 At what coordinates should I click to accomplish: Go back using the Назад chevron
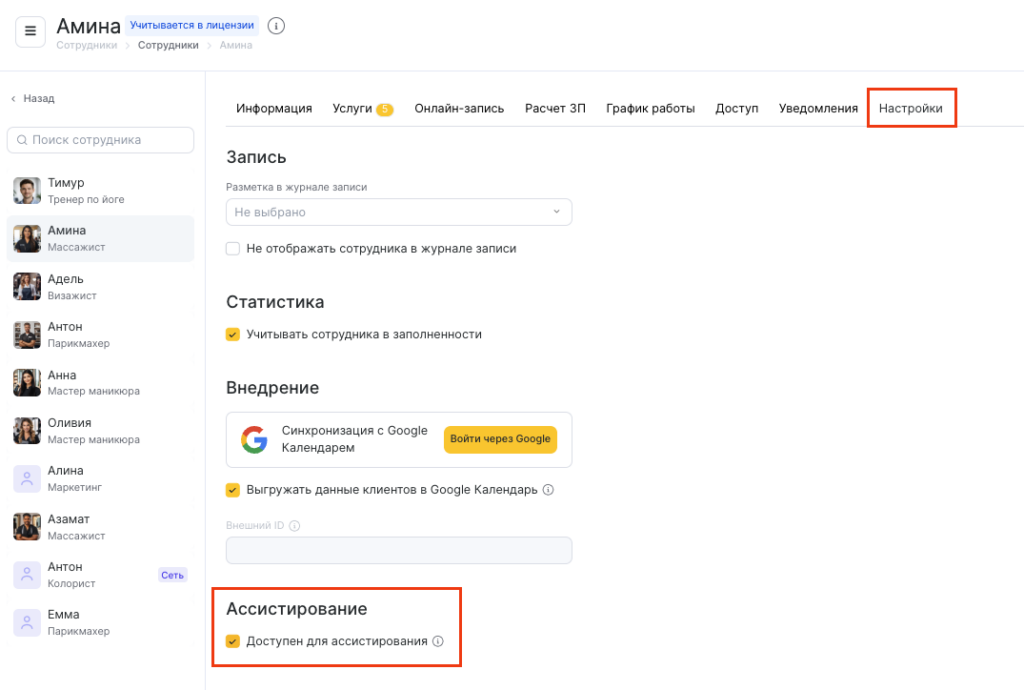pyautogui.click(x=14, y=99)
